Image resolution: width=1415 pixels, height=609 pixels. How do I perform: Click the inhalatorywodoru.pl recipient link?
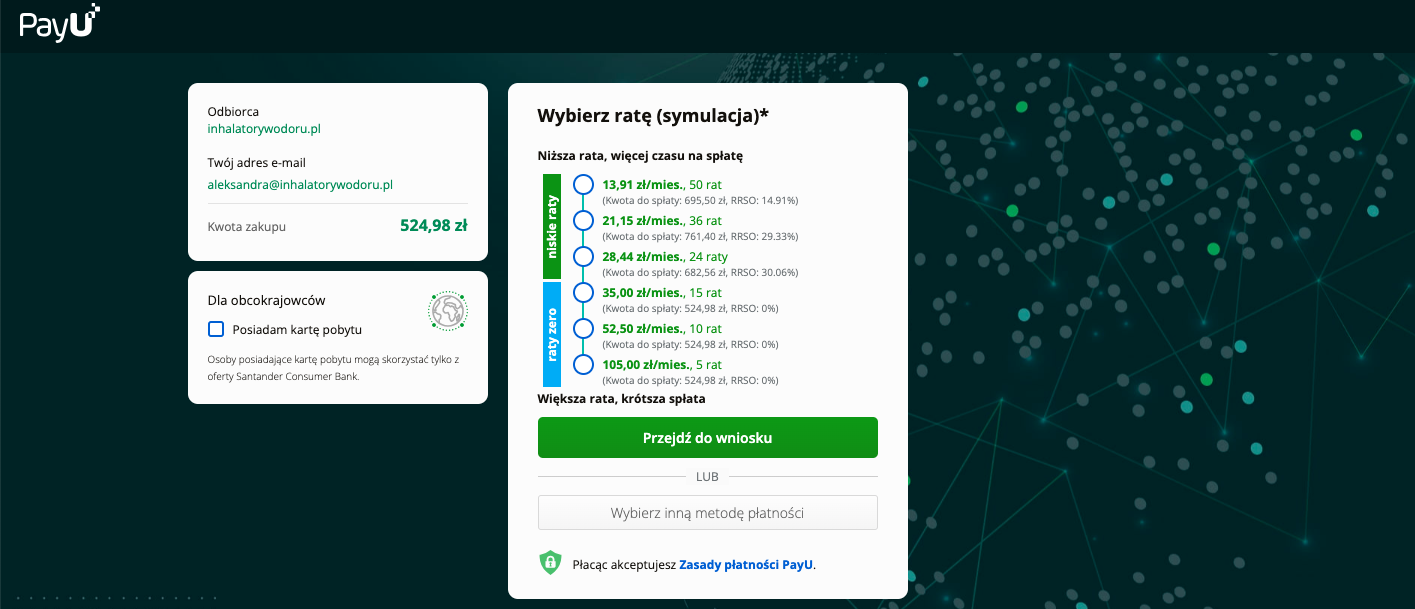pyautogui.click(x=264, y=129)
